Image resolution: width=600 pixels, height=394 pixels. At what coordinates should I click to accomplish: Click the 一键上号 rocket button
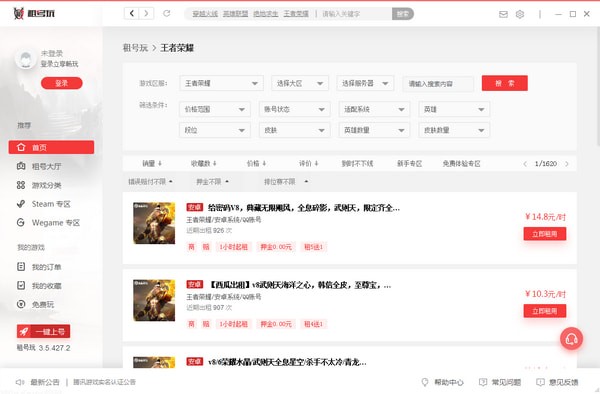tap(43, 331)
